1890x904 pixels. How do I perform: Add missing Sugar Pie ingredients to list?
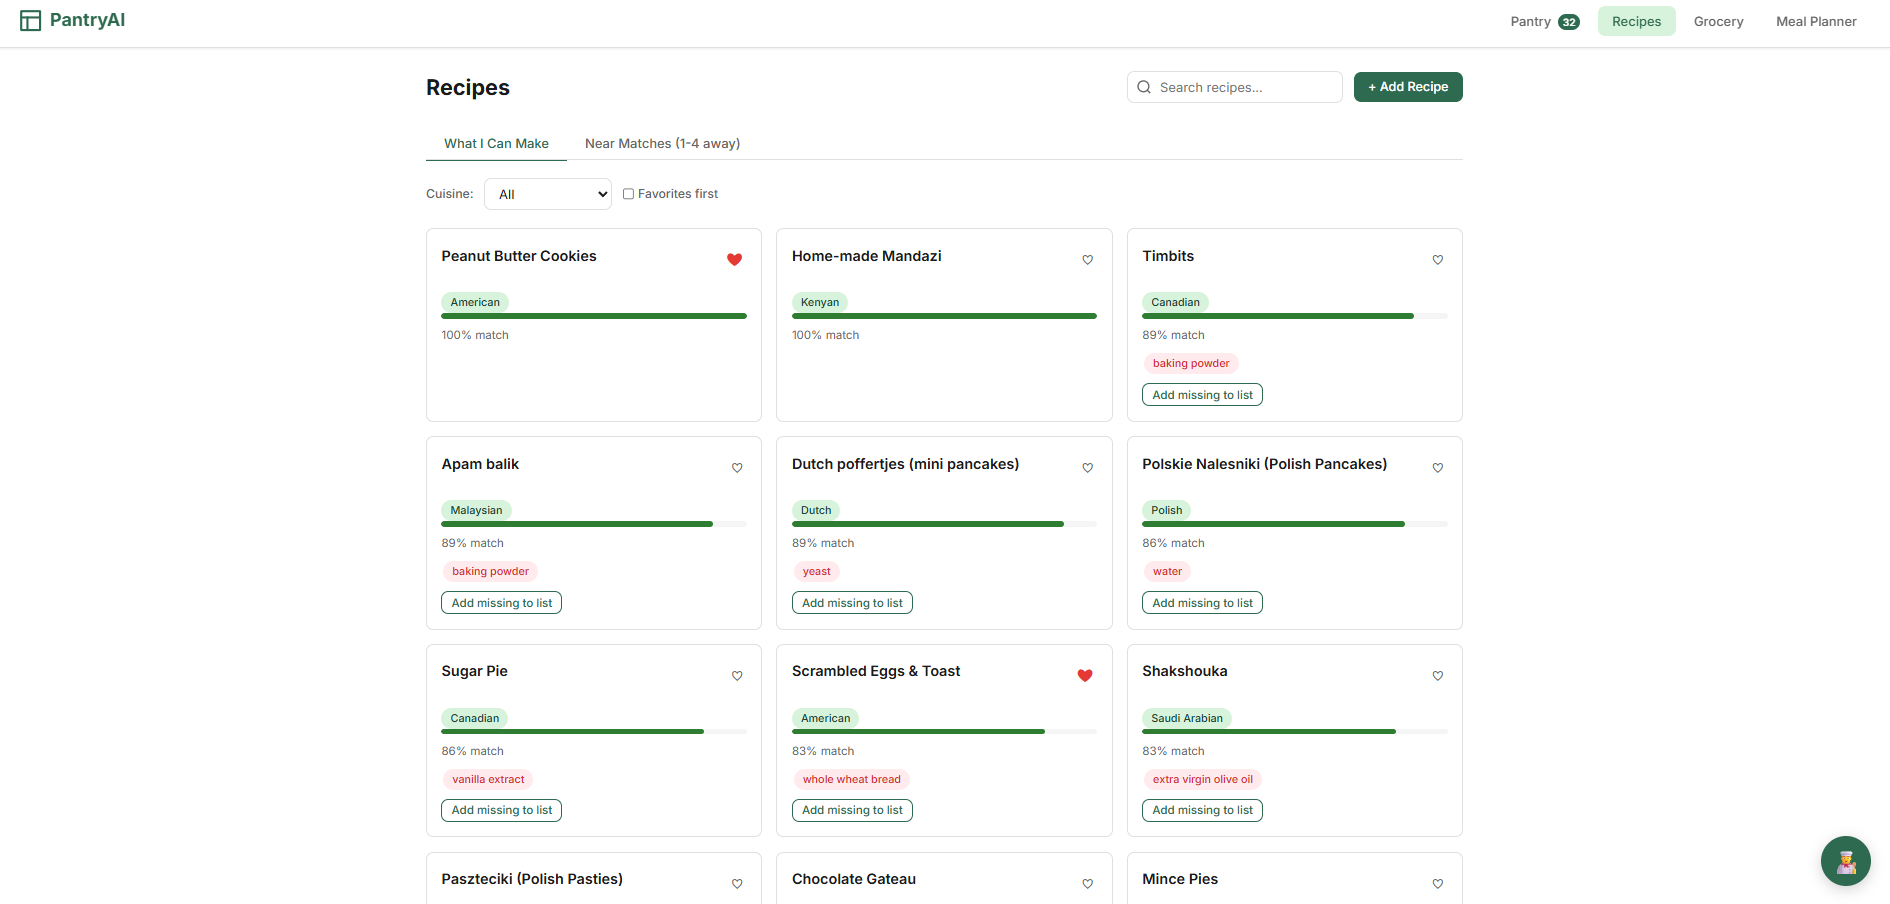tap(501, 810)
